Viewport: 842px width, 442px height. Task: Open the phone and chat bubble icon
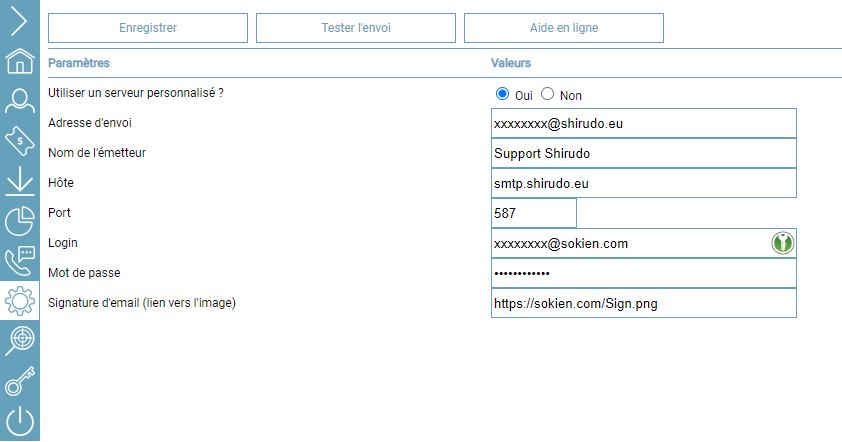click(x=19, y=260)
